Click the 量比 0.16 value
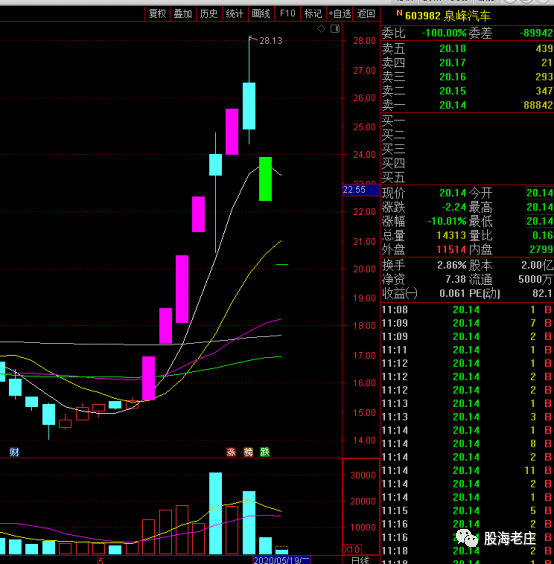Viewport: 554px width, 564px height. [542, 235]
